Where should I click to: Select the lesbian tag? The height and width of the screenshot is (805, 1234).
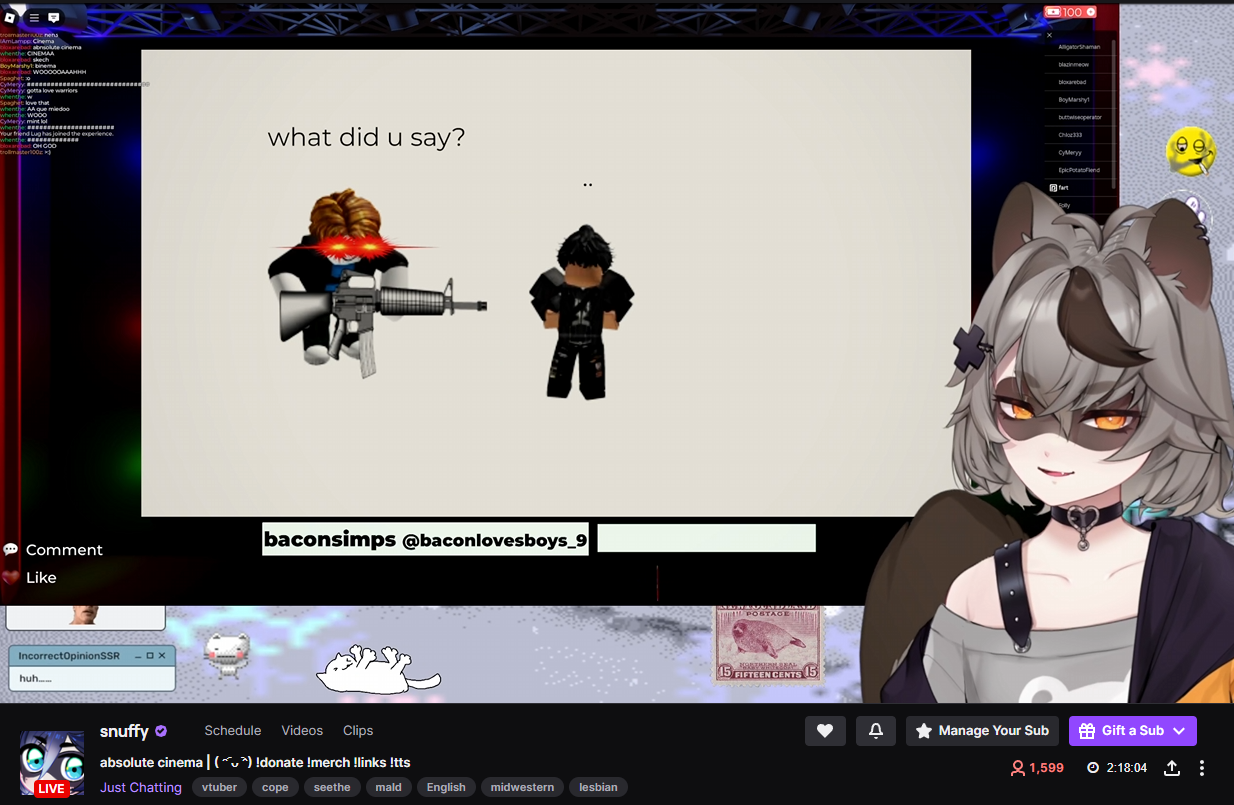point(598,787)
